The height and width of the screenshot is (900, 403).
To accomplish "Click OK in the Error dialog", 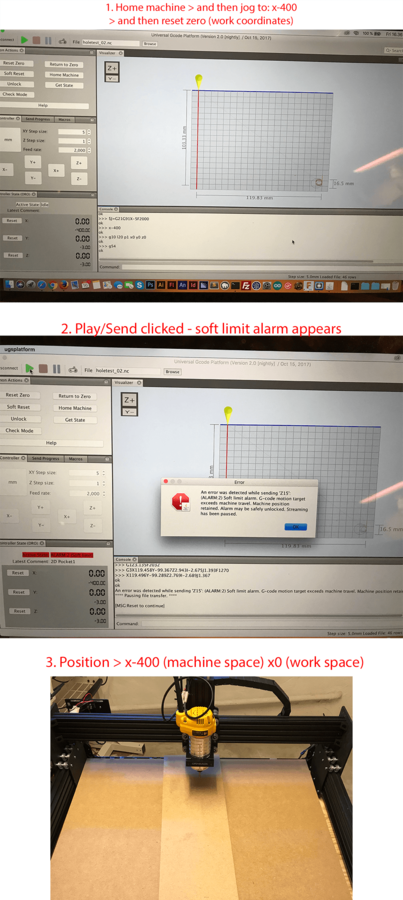I will pos(296,526).
